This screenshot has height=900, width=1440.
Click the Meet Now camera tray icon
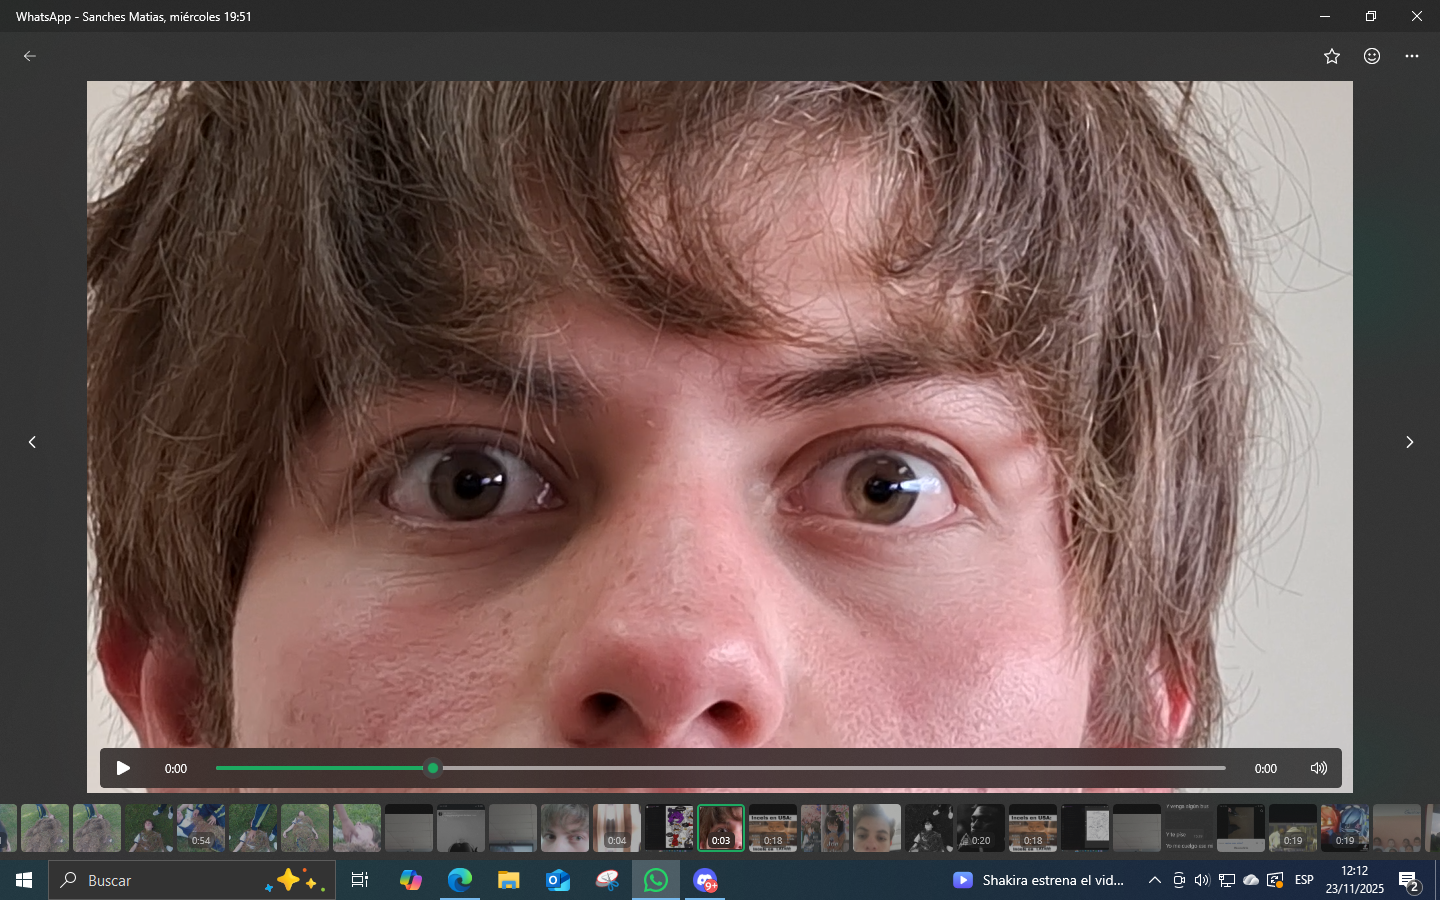pos(1179,880)
